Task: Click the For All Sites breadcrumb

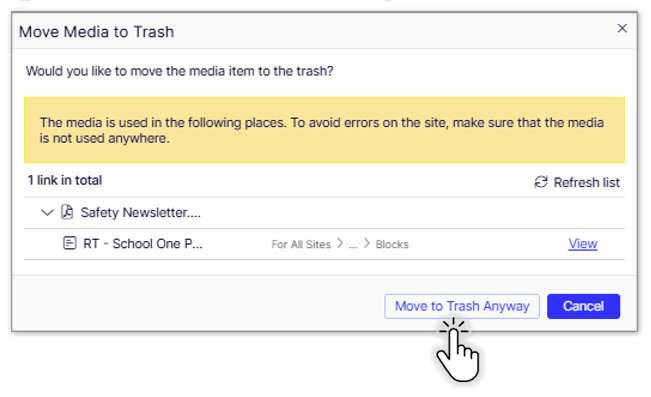Action: [x=301, y=244]
